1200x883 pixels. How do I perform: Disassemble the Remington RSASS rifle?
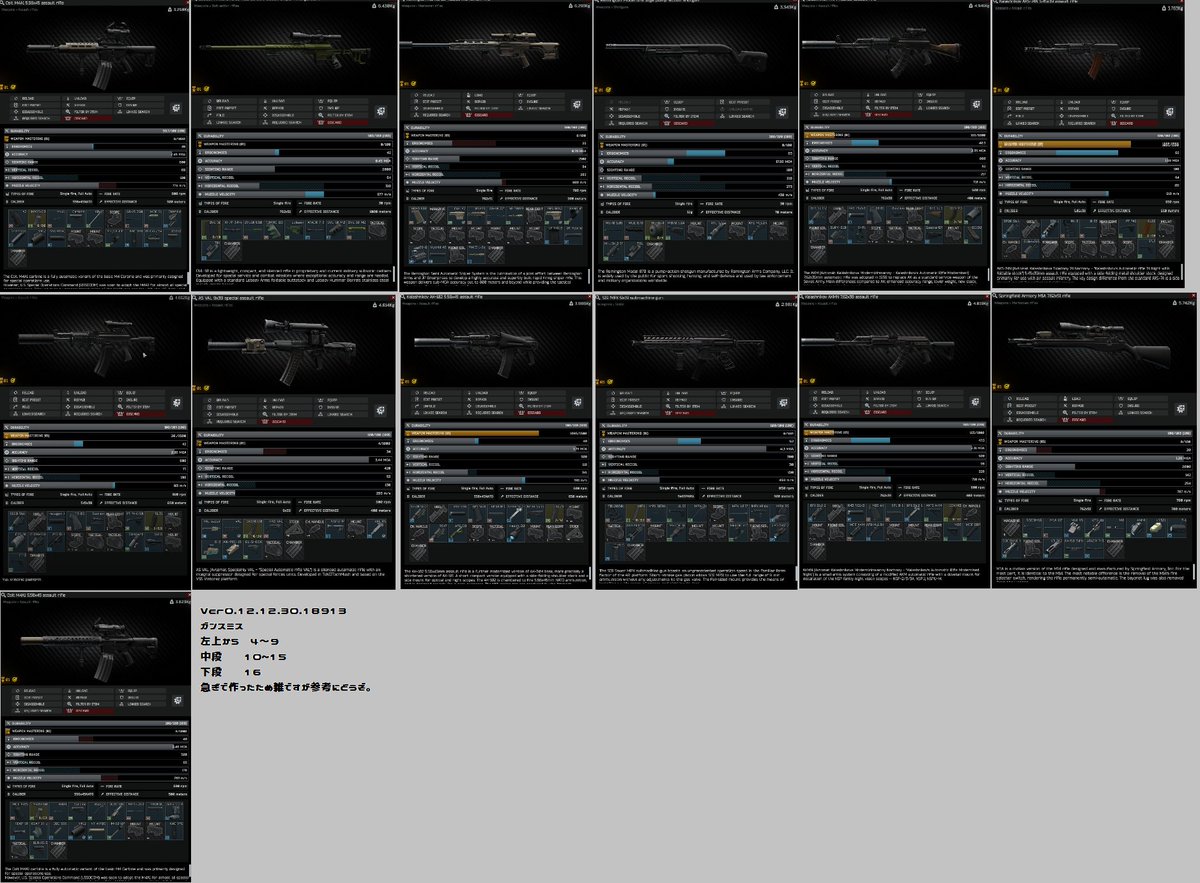click(436, 108)
